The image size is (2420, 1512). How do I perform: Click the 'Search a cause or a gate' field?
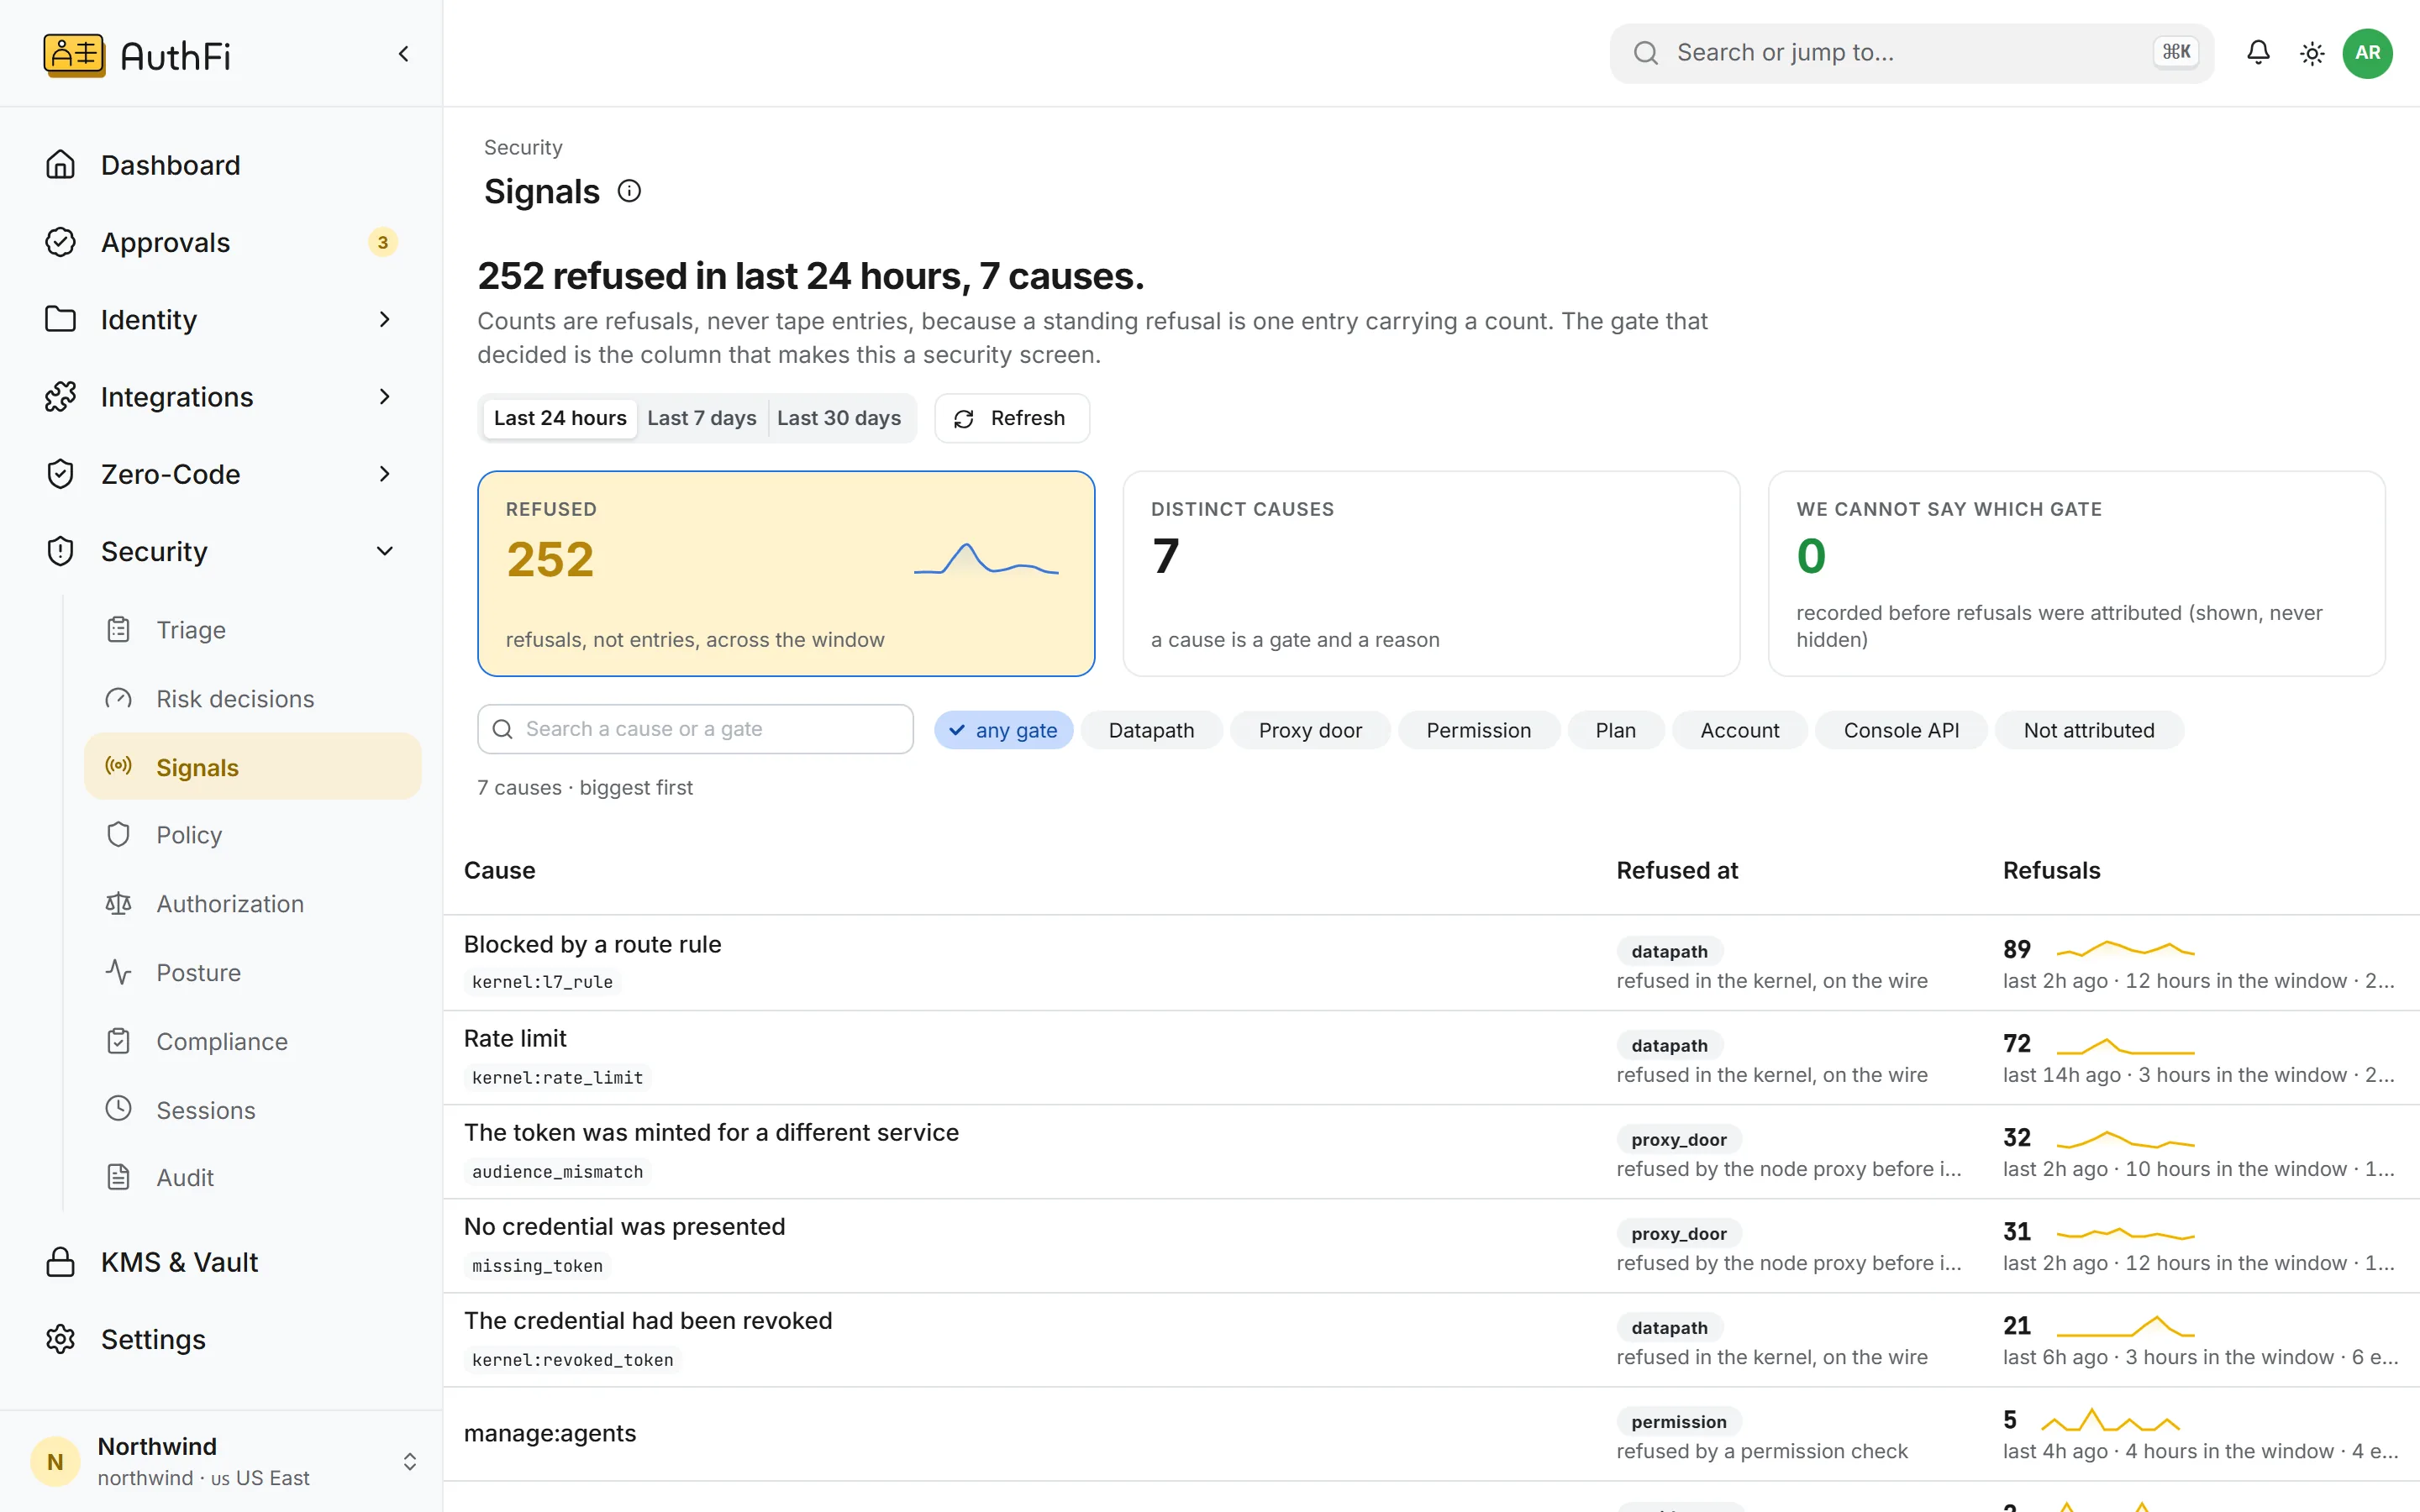(695, 729)
